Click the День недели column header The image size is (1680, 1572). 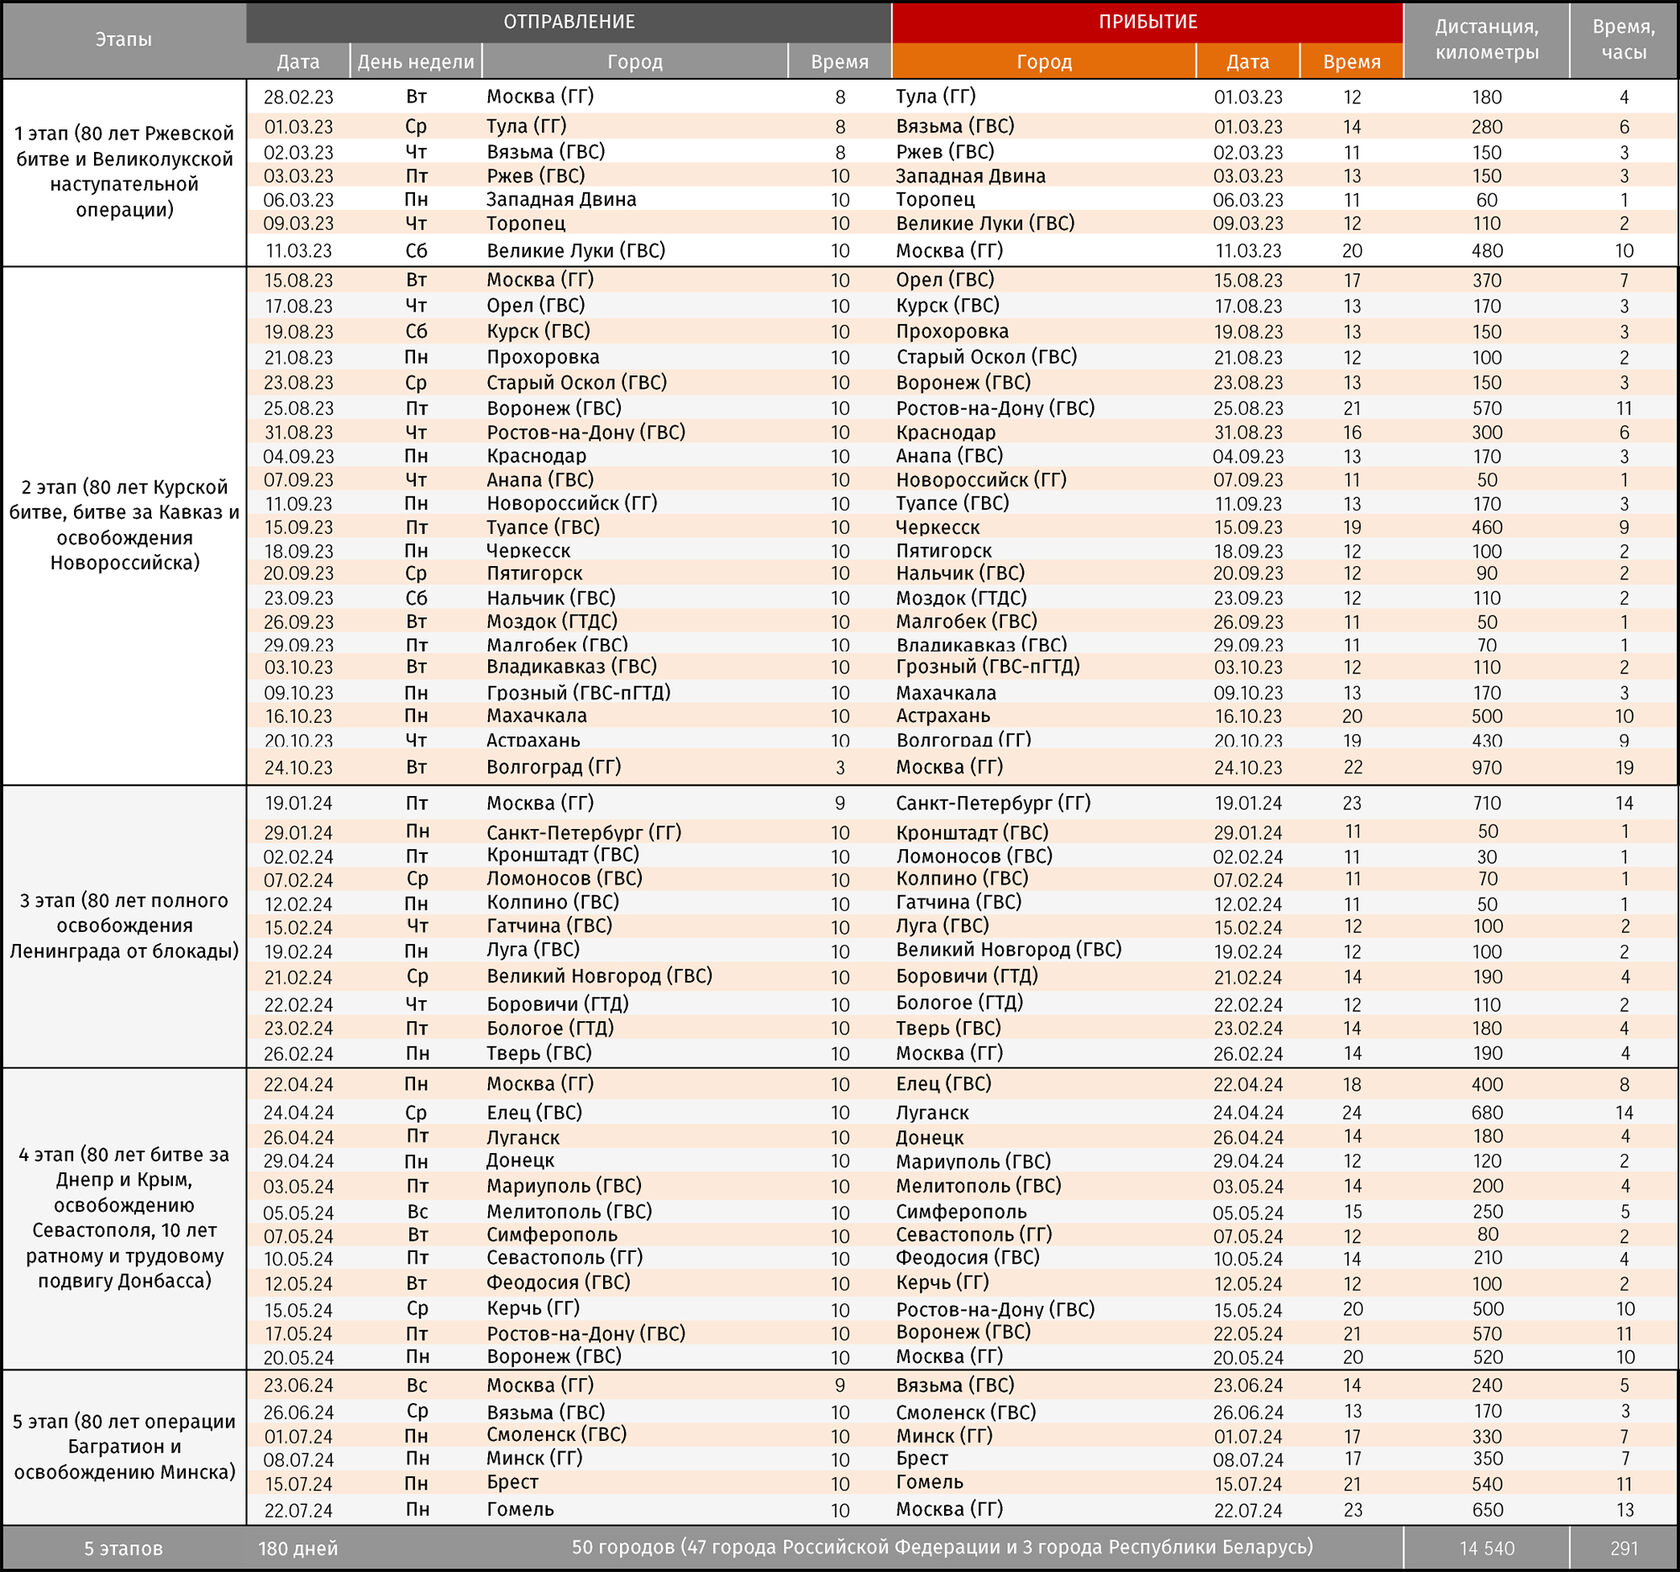point(416,61)
